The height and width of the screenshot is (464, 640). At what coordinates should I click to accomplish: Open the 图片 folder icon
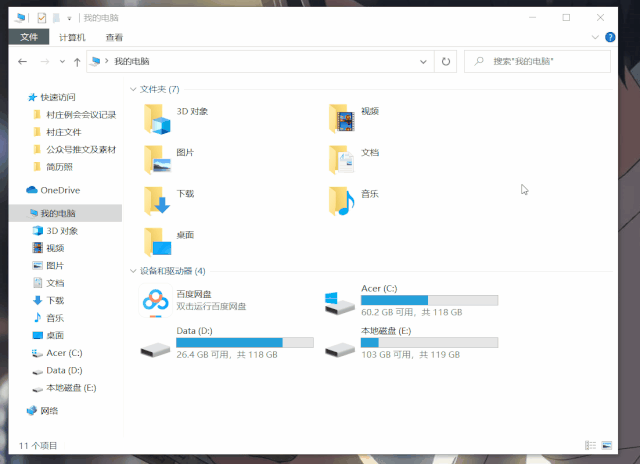coord(157,160)
